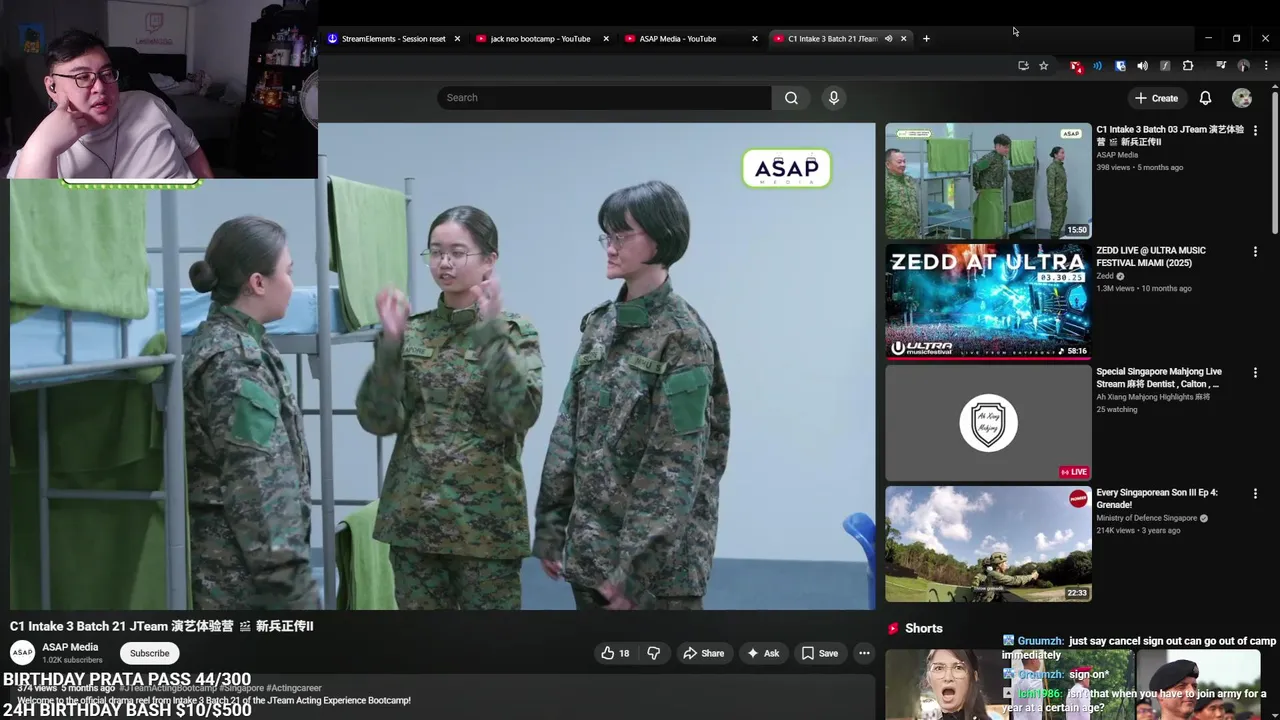Image resolution: width=1280 pixels, height=720 pixels.
Task: Click the YouTube search magnifier button
Action: [x=791, y=98]
